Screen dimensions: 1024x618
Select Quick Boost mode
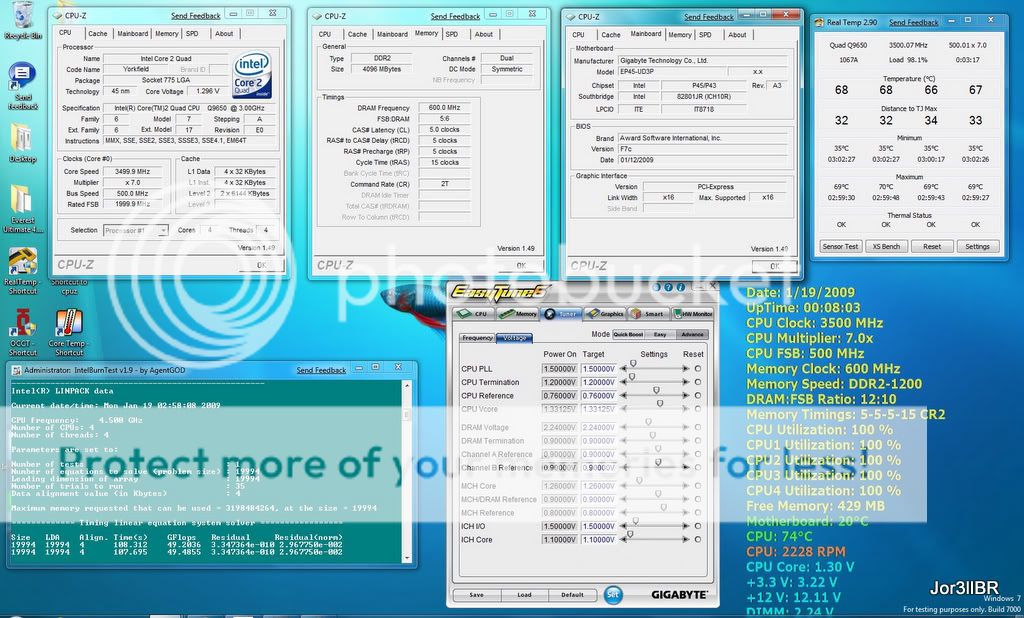628,334
